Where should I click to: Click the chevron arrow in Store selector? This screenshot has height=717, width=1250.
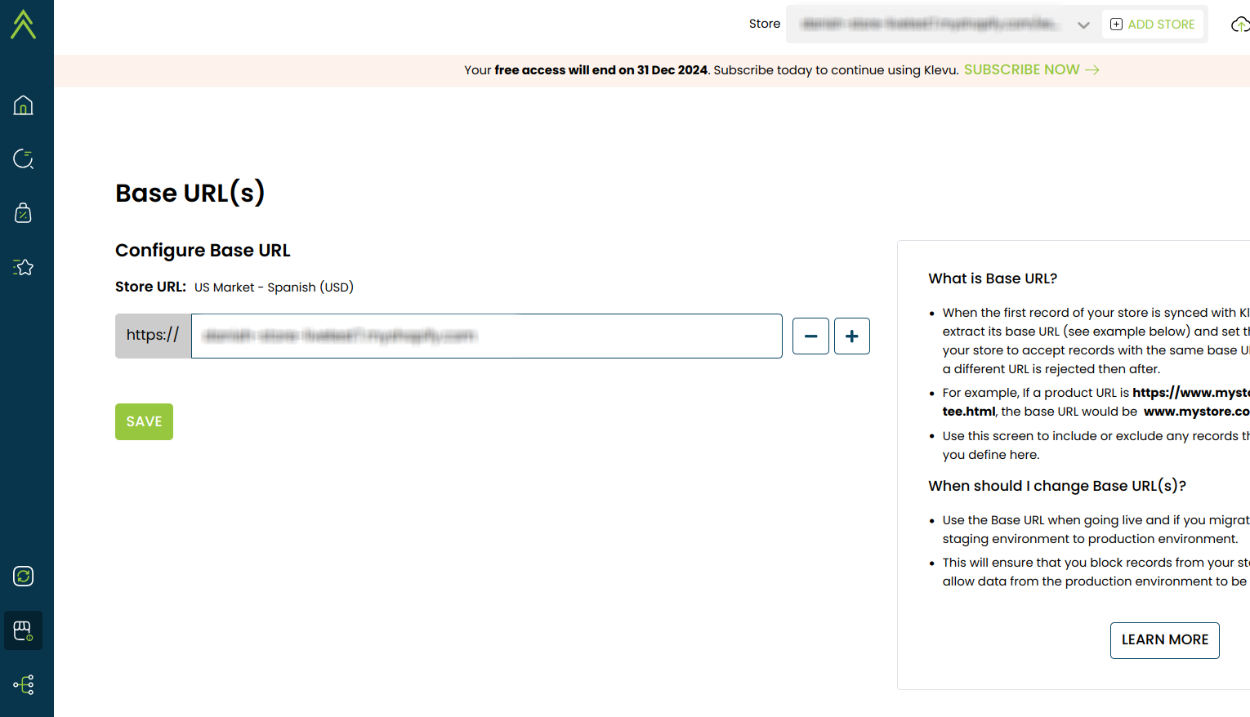pyautogui.click(x=1083, y=25)
